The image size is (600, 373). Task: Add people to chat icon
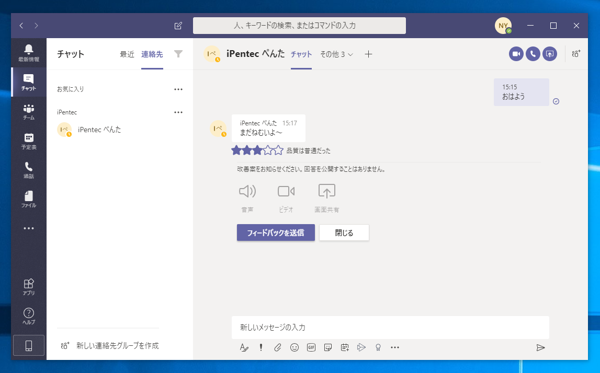(x=576, y=54)
